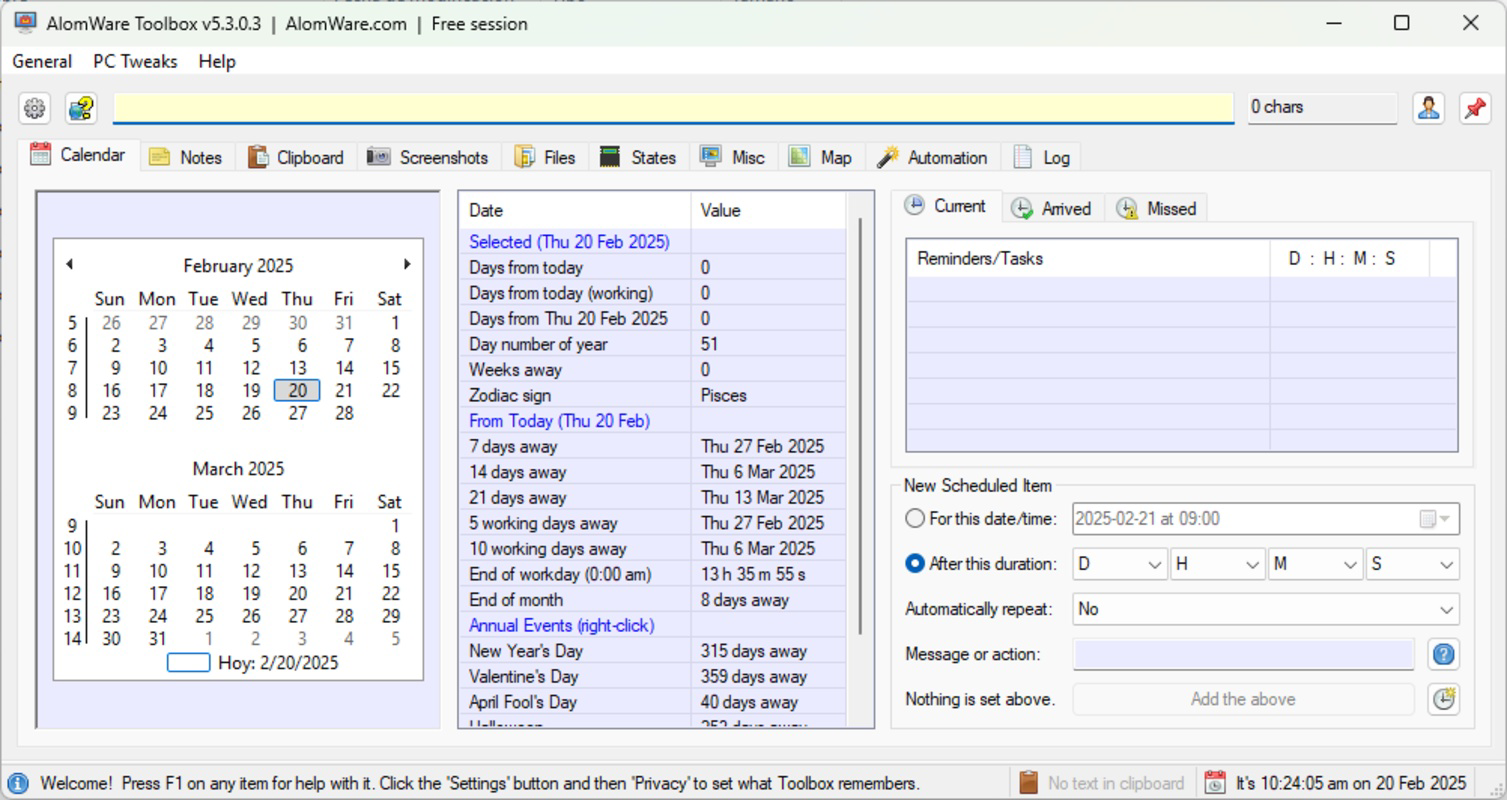Click the new scheduled item clock icon
This screenshot has width=1507, height=800.
click(x=1442, y=699)
